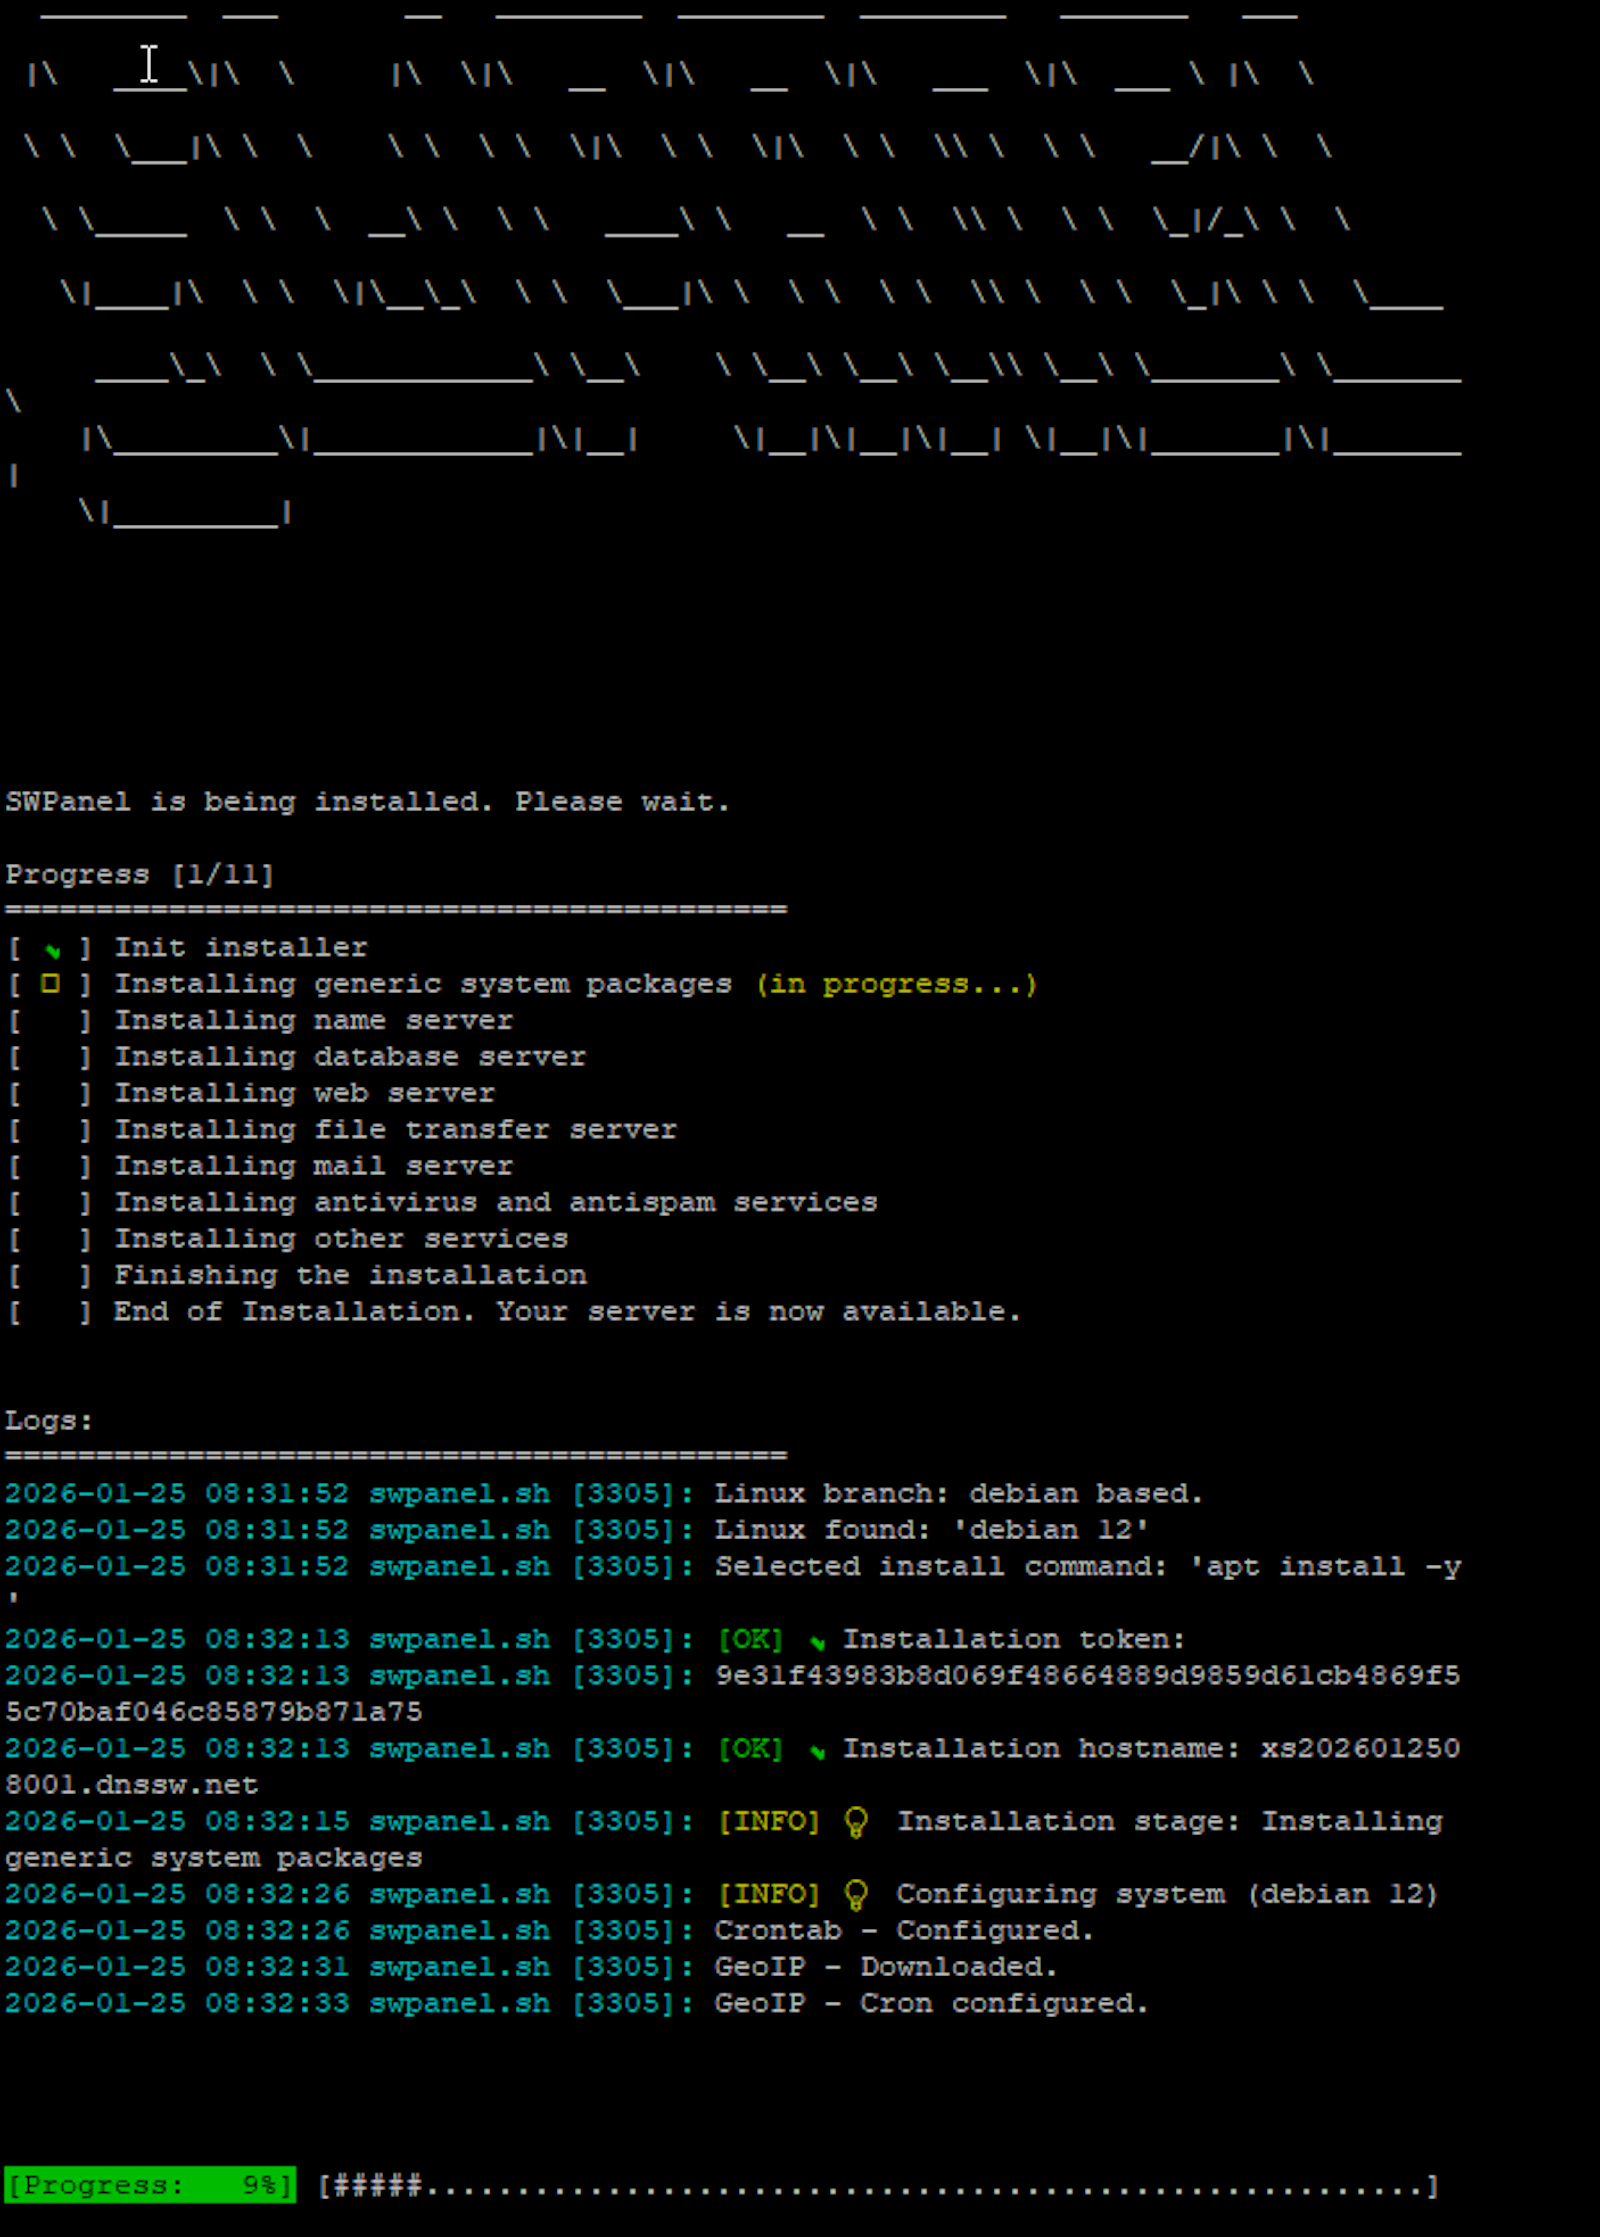The image size is (1600, 2237).
Task: Click the empty bracket beside Installing database server
Action: tap(50, 1057)
